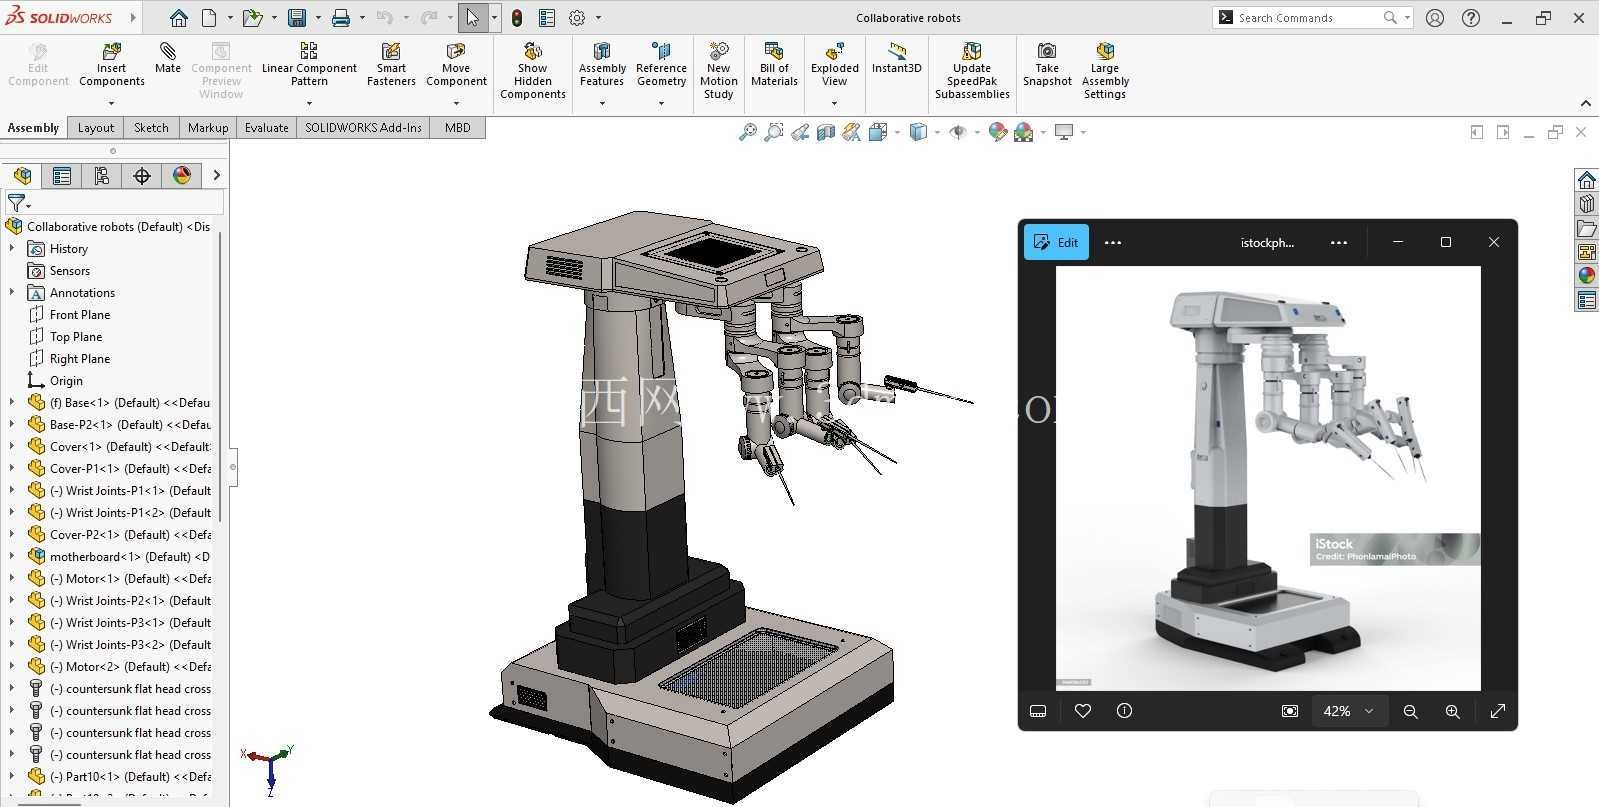Click the tree filter funnel icon
The height and width of the screenshot is (807, 1599).
(x=16, y=203)
